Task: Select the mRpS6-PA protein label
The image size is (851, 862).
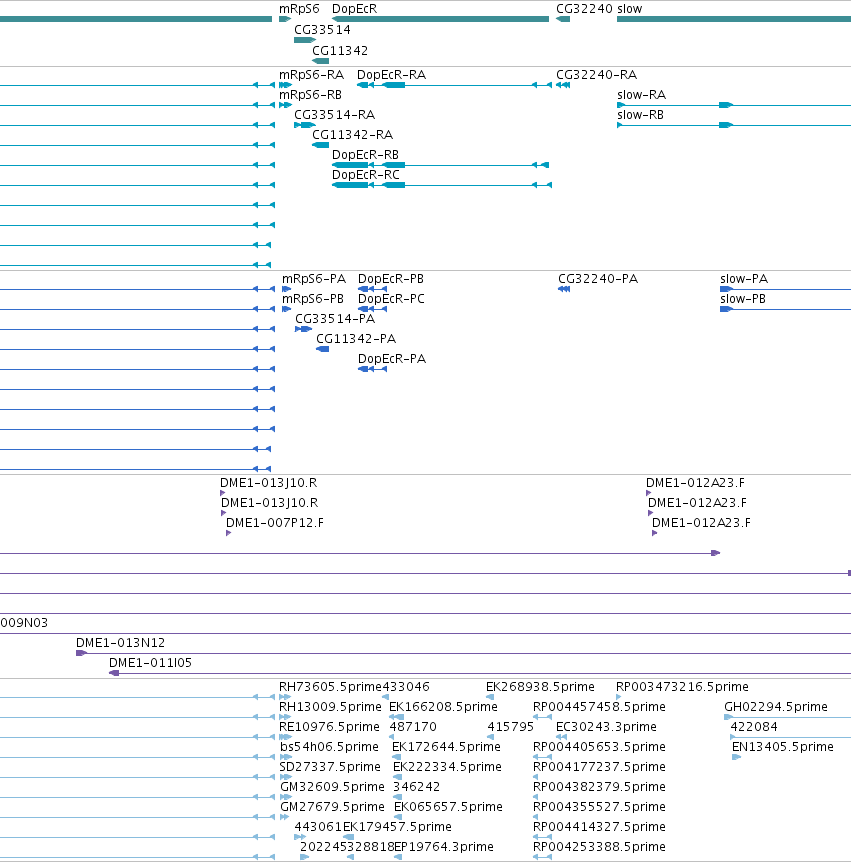Action: tap(314, 279)
